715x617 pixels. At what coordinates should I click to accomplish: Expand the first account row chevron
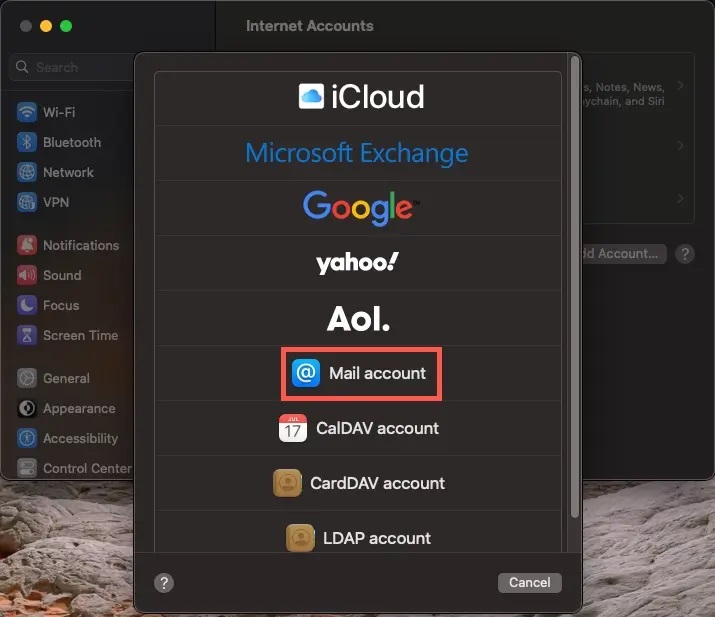[x=681, y=86]
